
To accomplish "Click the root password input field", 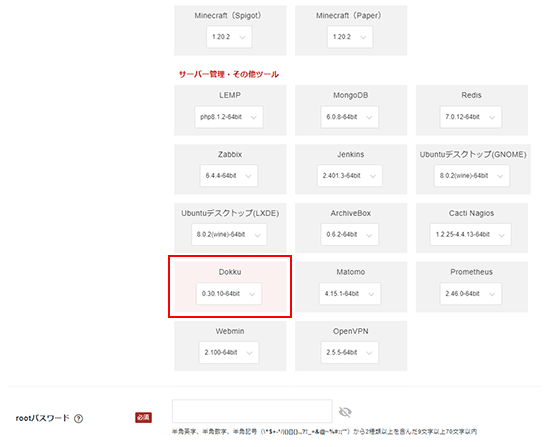I will click(x=252, y=411).
